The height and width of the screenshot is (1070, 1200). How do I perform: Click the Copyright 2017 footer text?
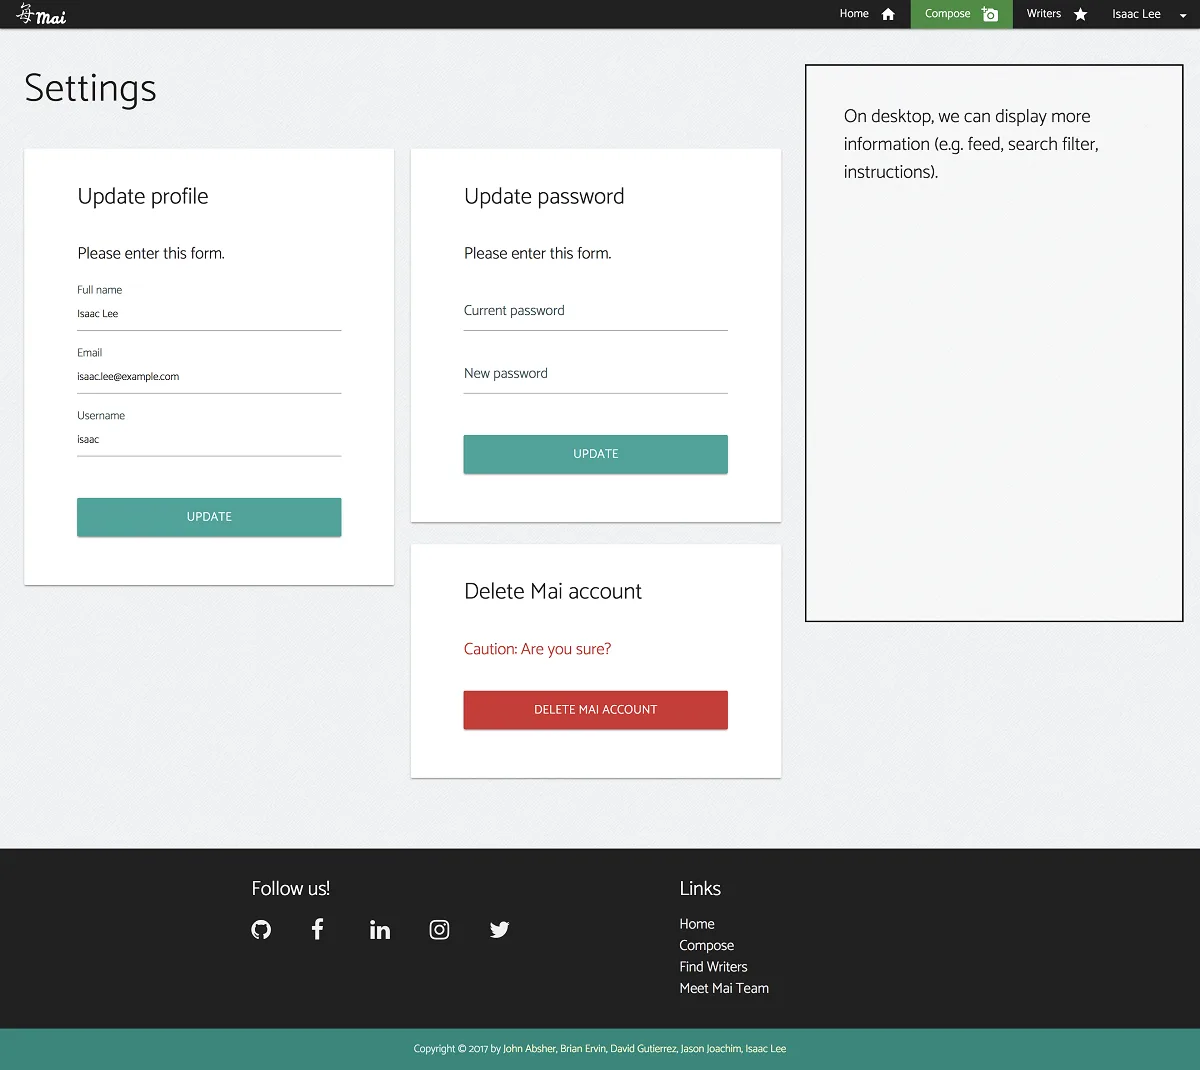coord(600,1049)
